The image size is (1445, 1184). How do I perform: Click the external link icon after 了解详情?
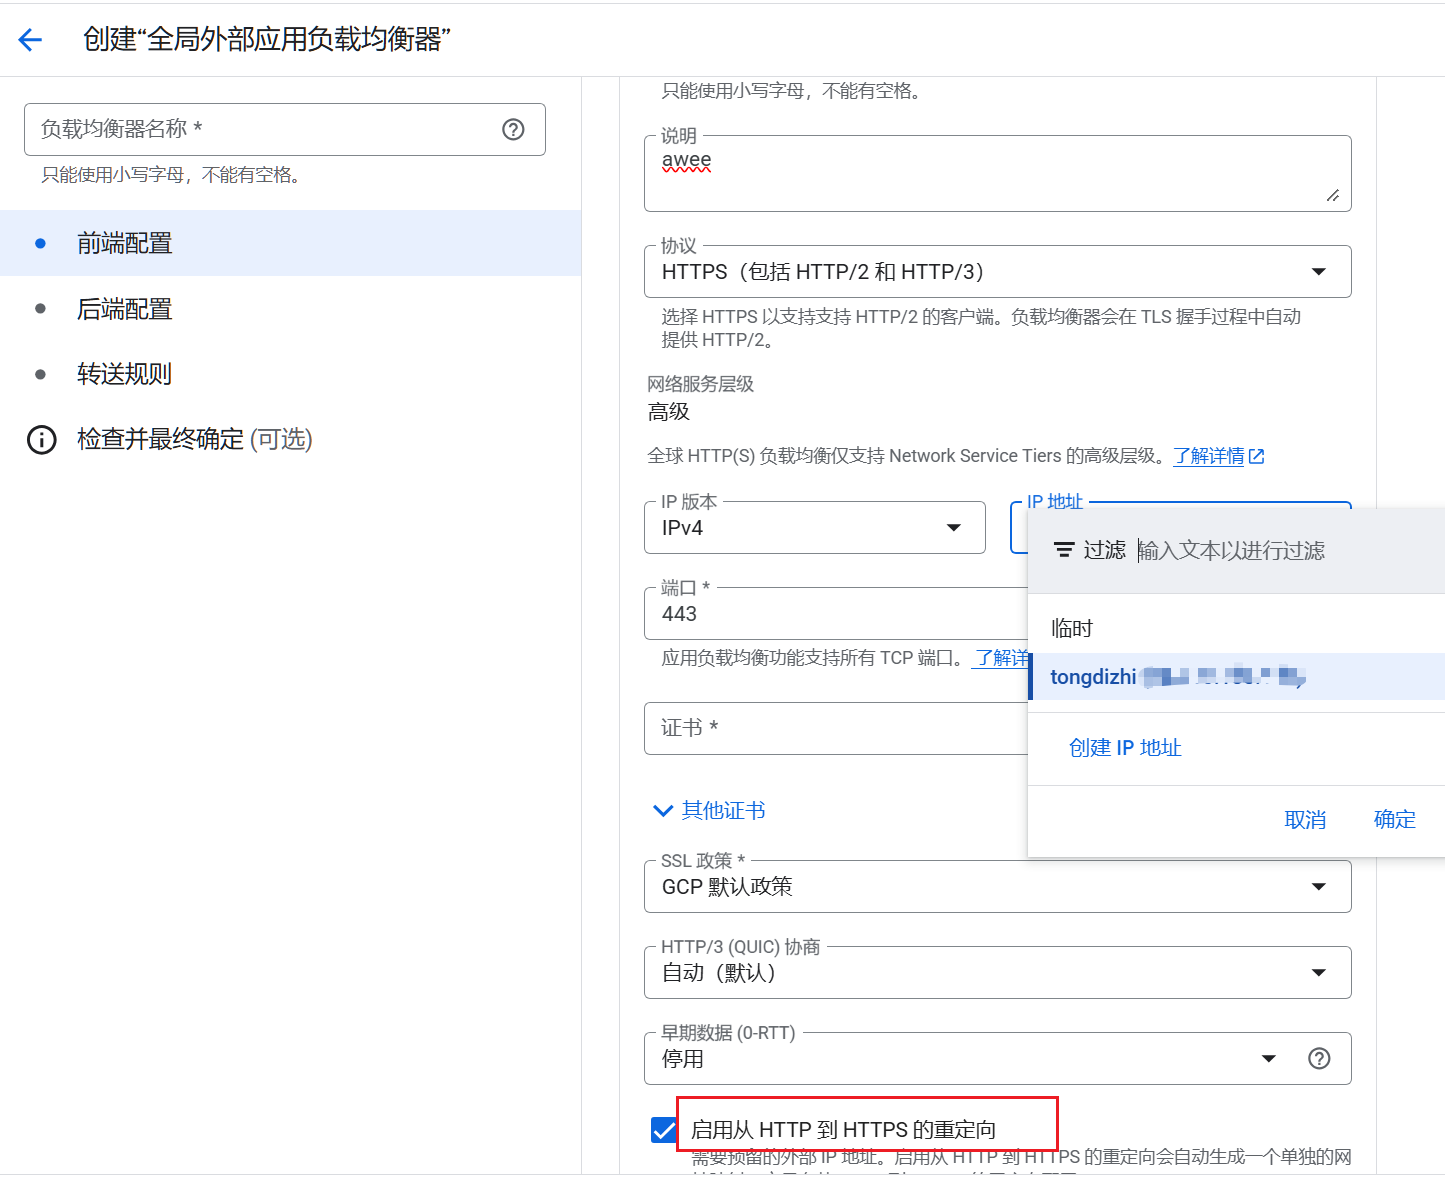pyautogui.click(x=1257, y=456)
